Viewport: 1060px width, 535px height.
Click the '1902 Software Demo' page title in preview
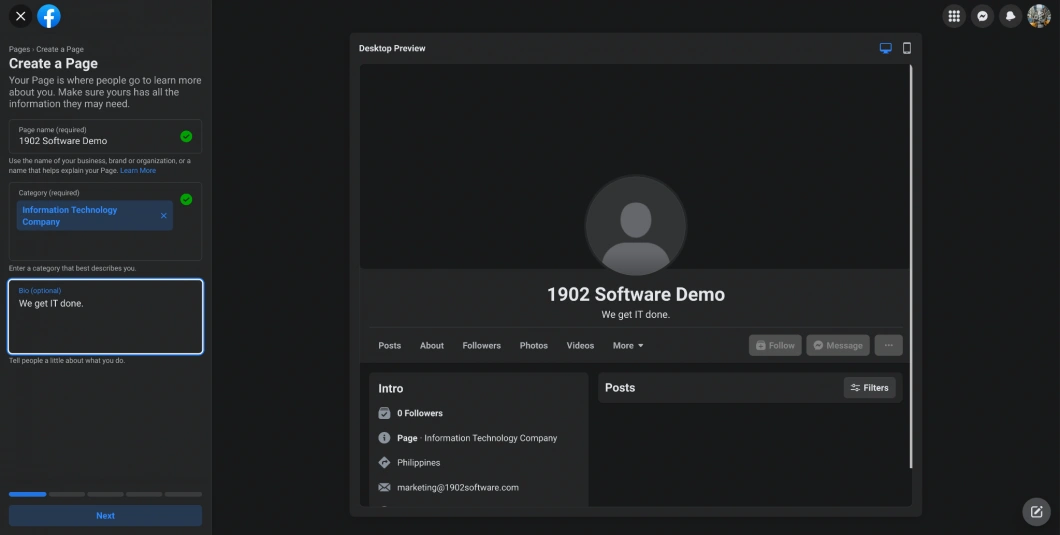[635, 294]
